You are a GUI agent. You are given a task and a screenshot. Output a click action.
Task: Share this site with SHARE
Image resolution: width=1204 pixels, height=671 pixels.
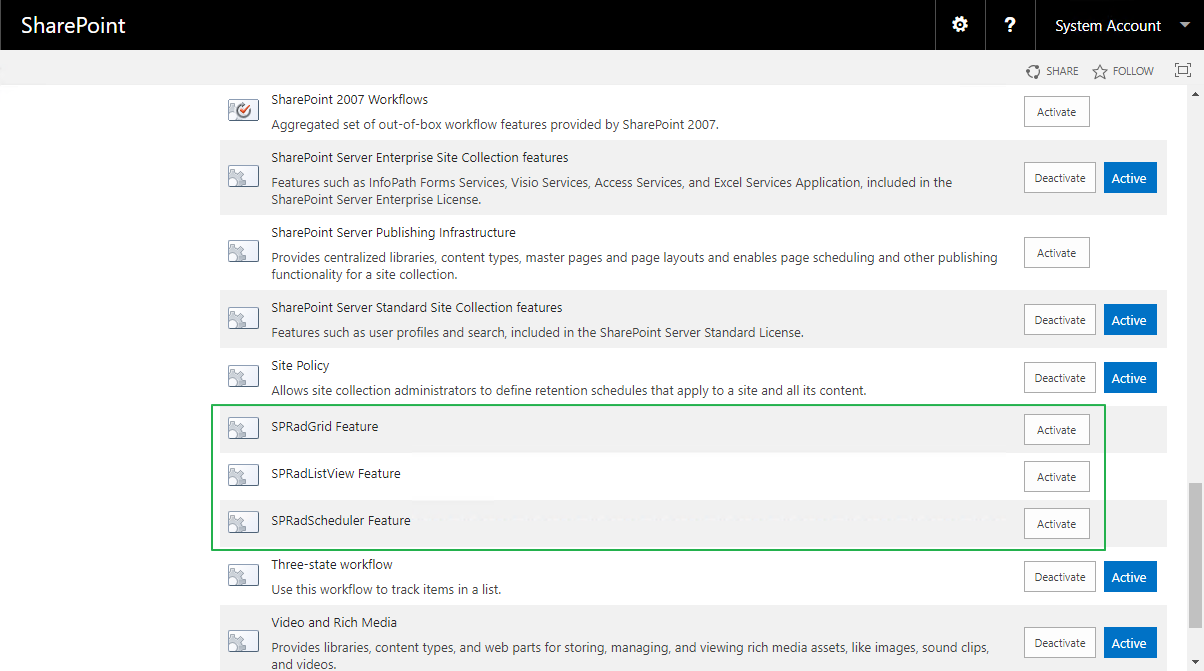tap(1052, 71)
